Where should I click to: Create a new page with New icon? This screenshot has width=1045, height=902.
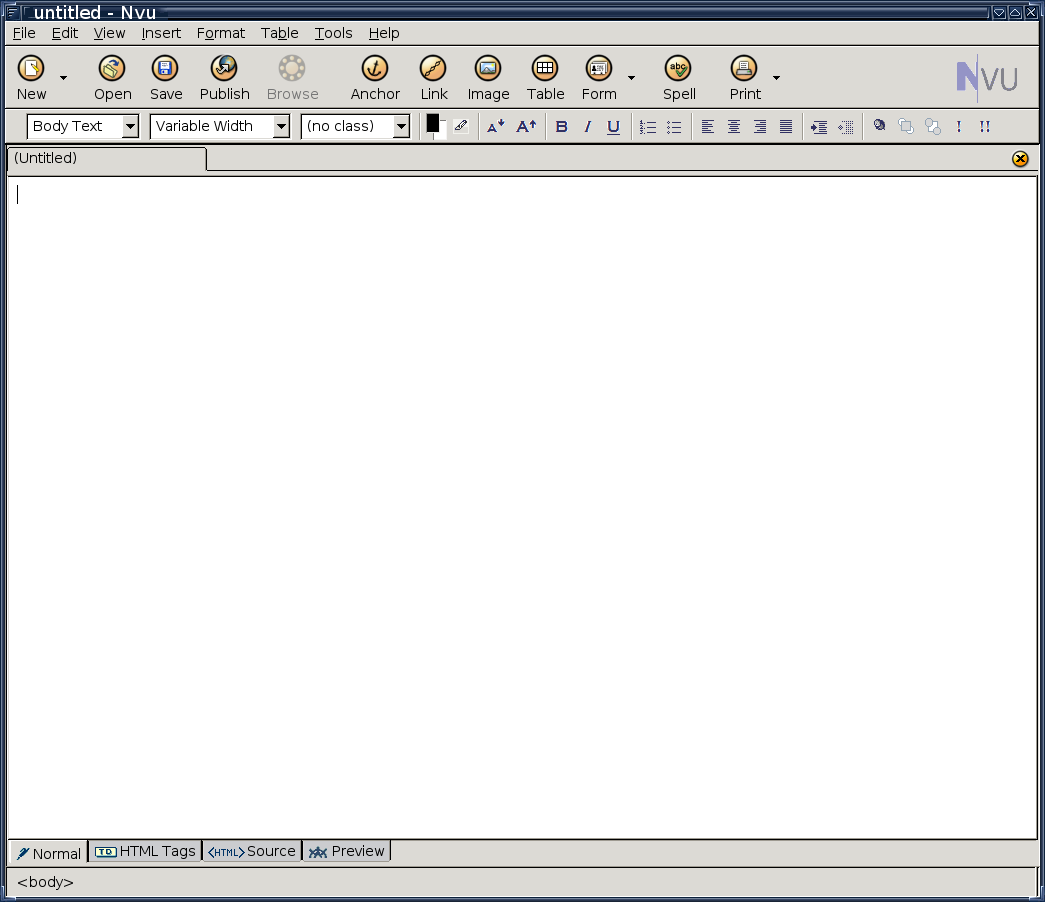31,78
